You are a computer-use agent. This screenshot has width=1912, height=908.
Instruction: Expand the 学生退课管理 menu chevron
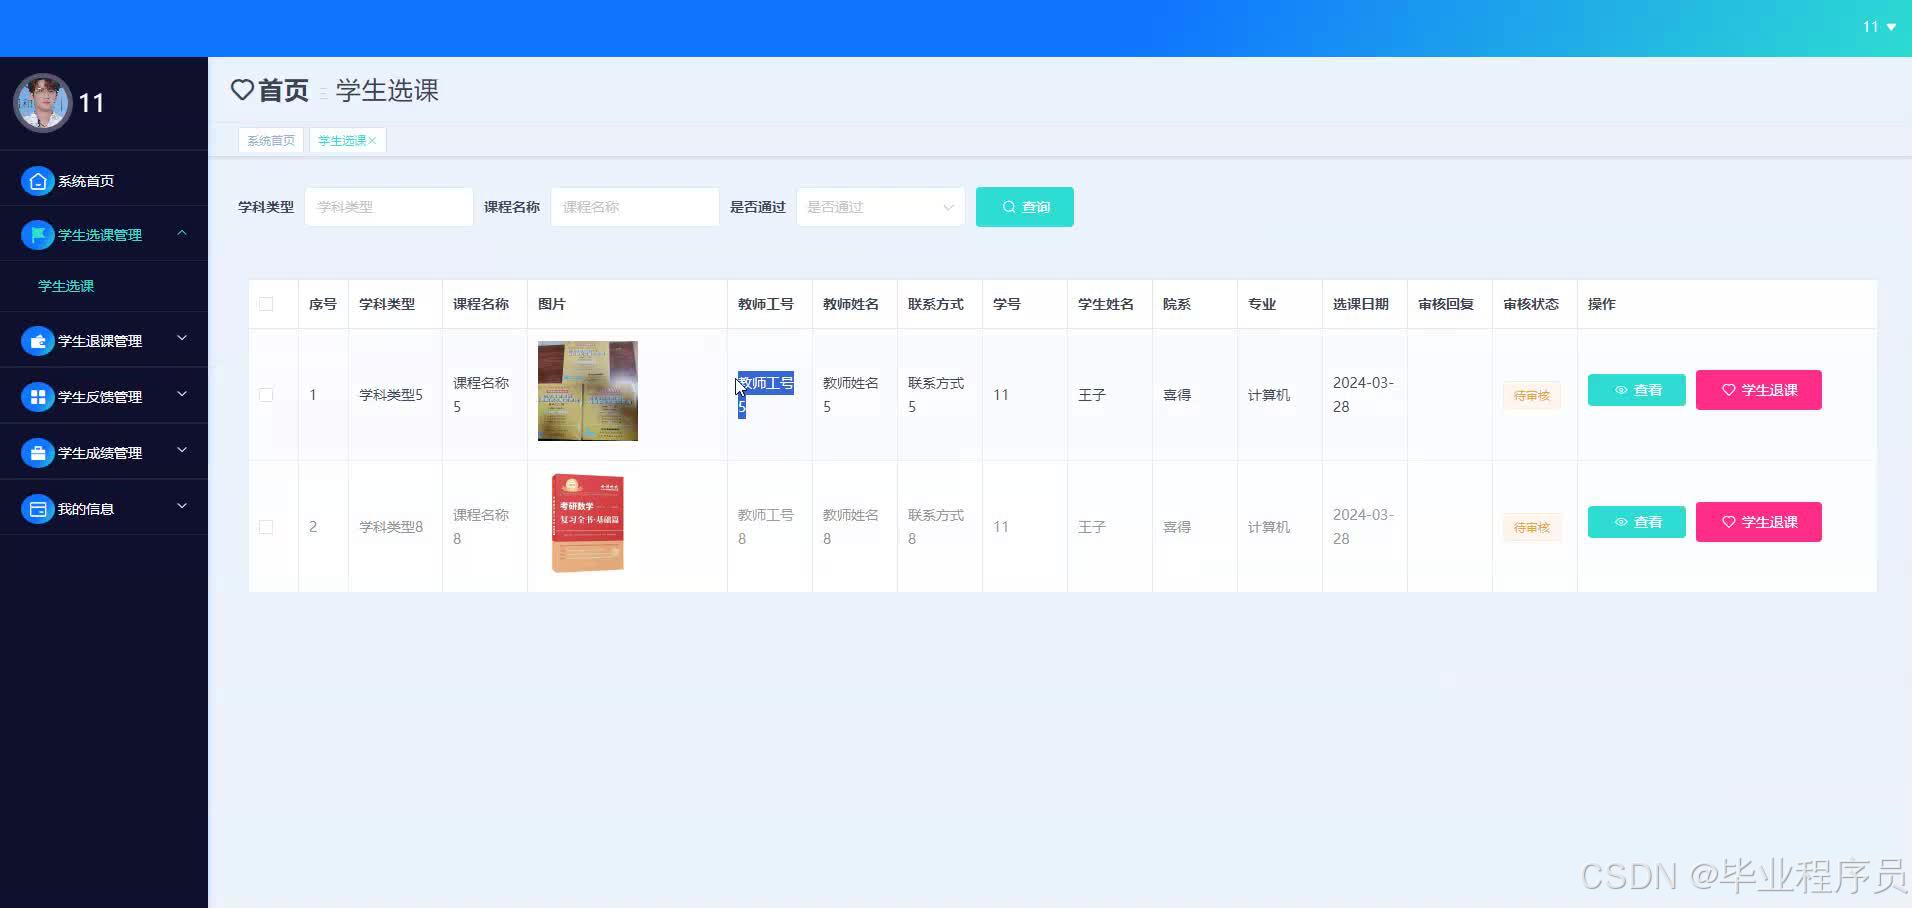click(x=182, y=339)
